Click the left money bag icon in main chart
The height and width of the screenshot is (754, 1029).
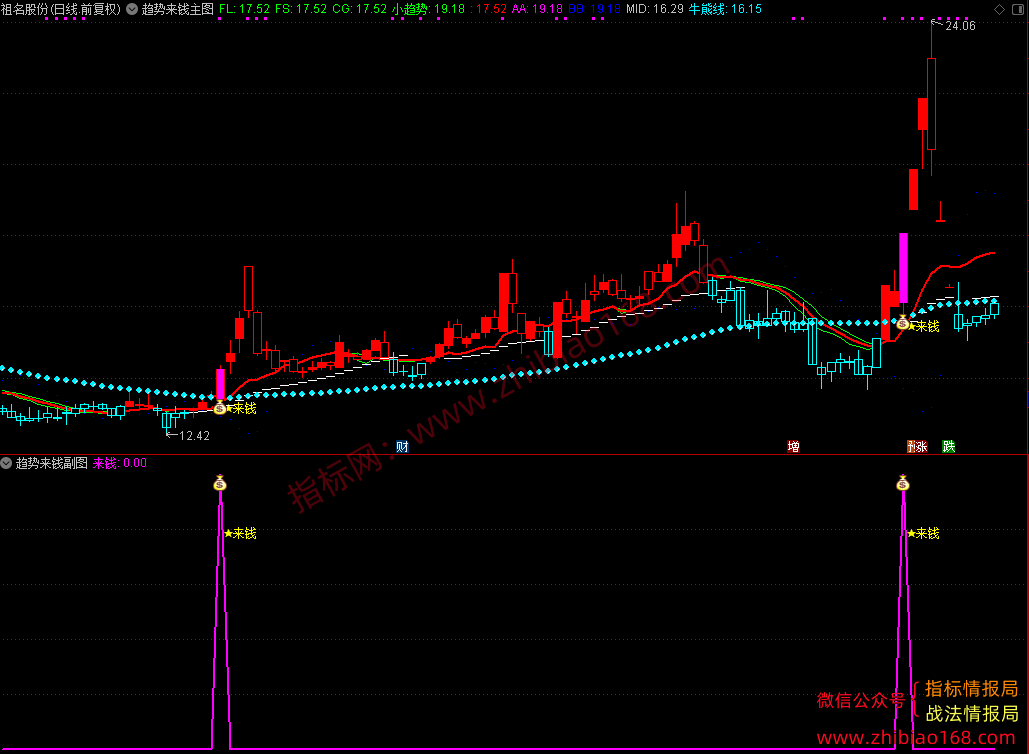click(220, 408)
